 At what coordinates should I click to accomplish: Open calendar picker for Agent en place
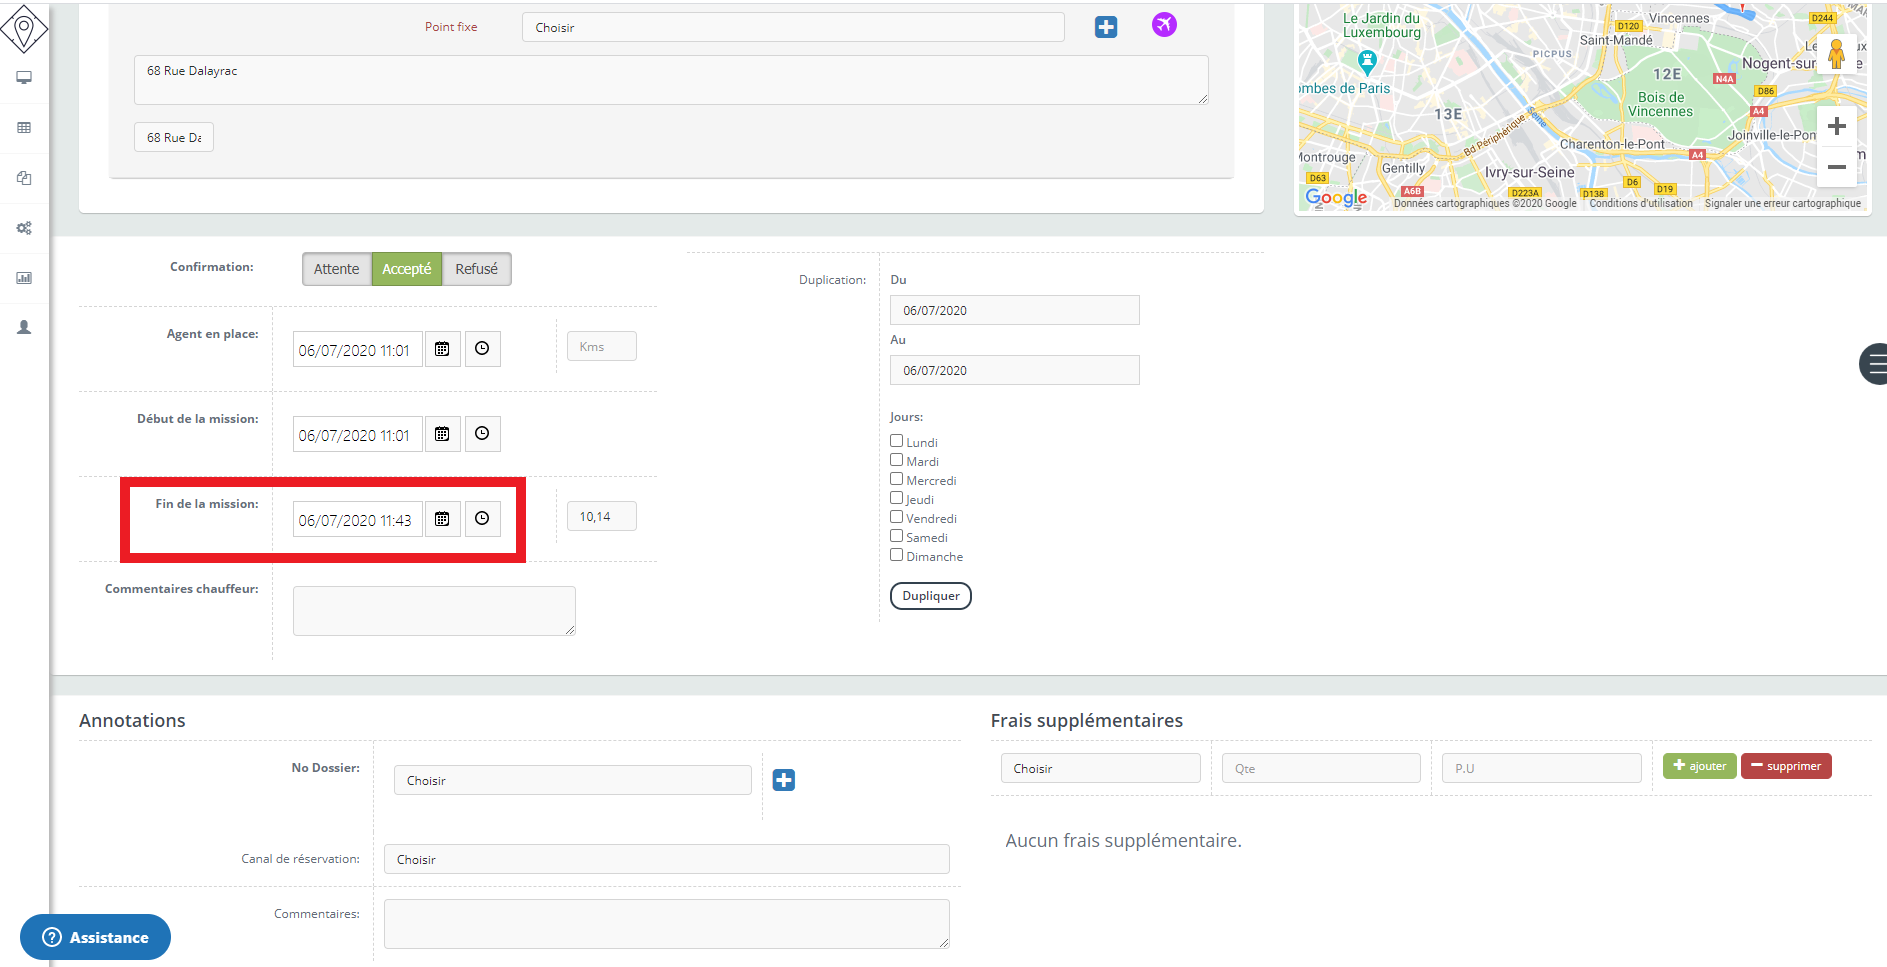tap(442, 349)
